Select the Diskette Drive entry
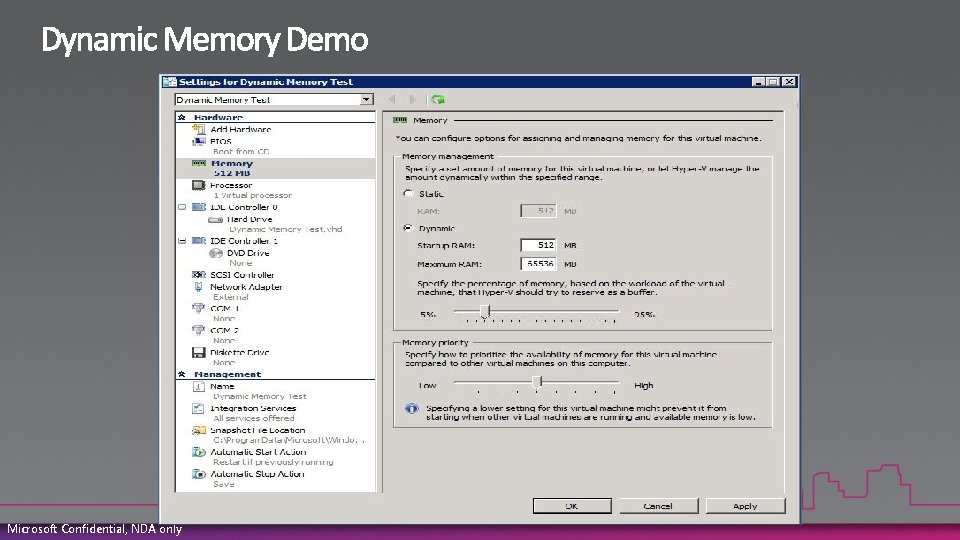960x540 pixels. tap(239, 353)
